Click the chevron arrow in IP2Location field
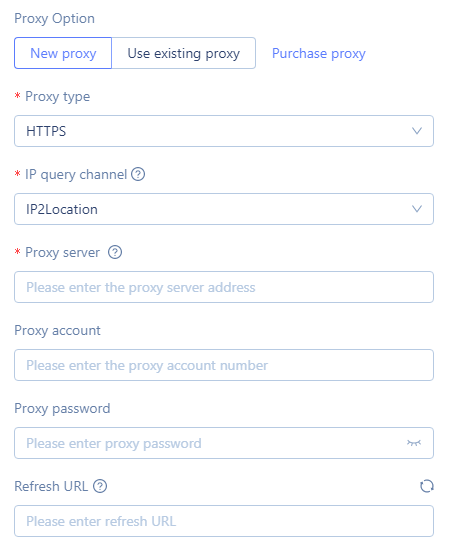Screen dimensions: 460x550 pos(417,209)
